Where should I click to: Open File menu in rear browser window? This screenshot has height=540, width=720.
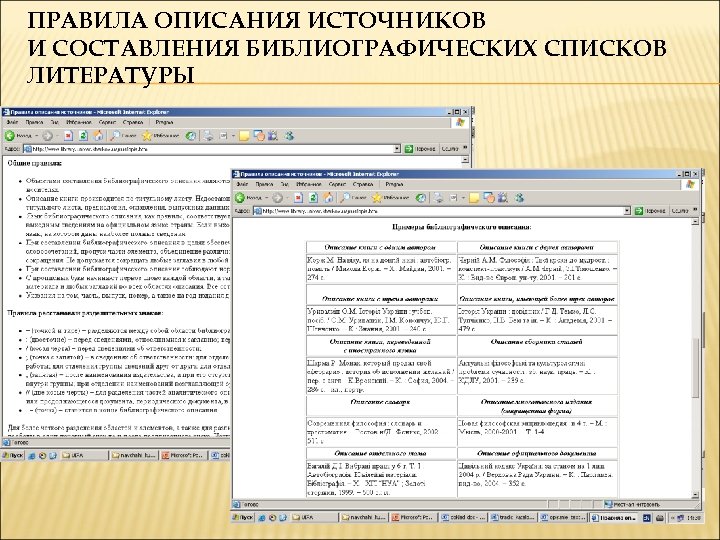pos(12,122)
